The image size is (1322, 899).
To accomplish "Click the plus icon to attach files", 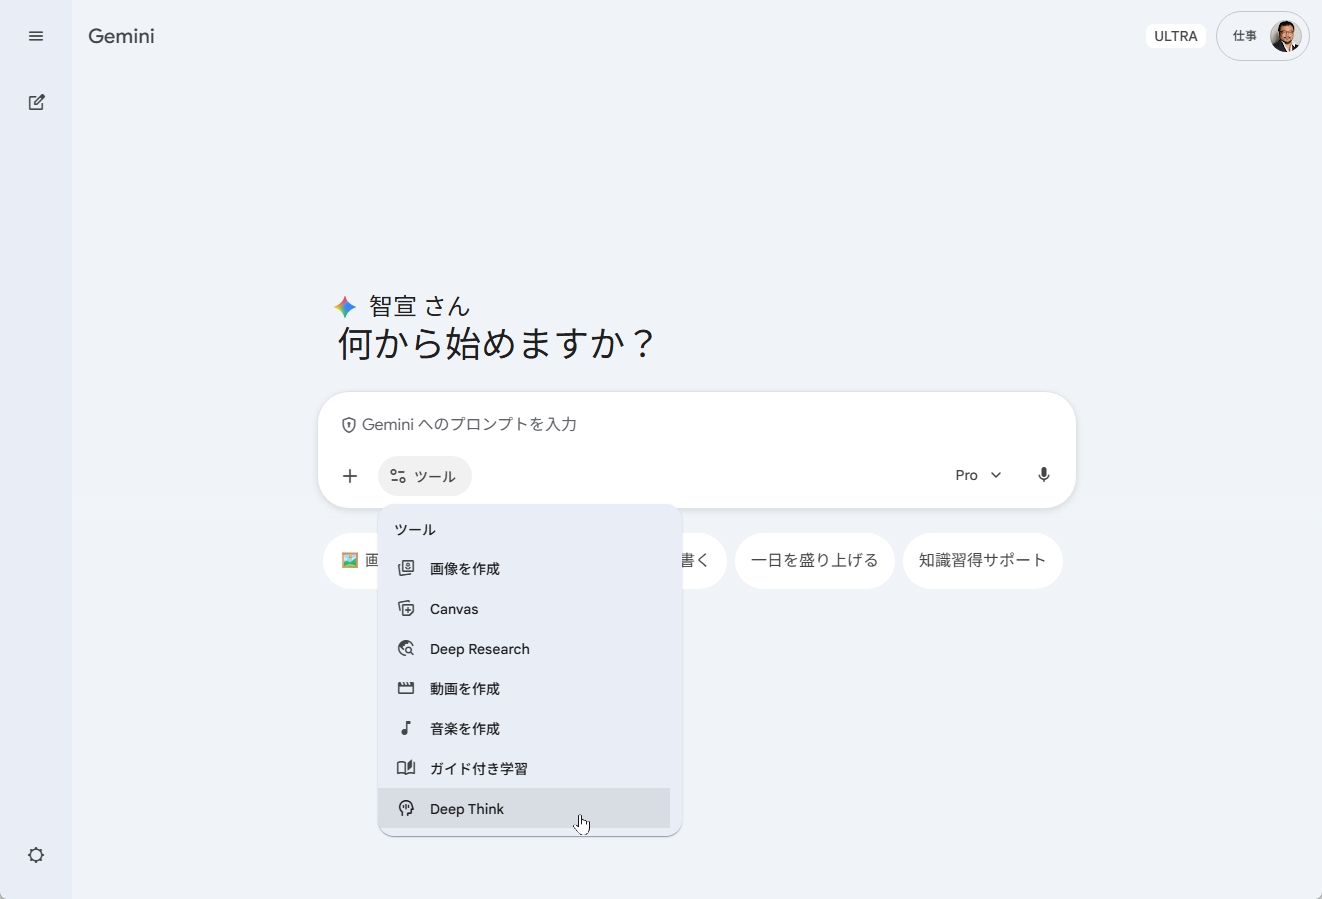I will (x=350, y=476).
